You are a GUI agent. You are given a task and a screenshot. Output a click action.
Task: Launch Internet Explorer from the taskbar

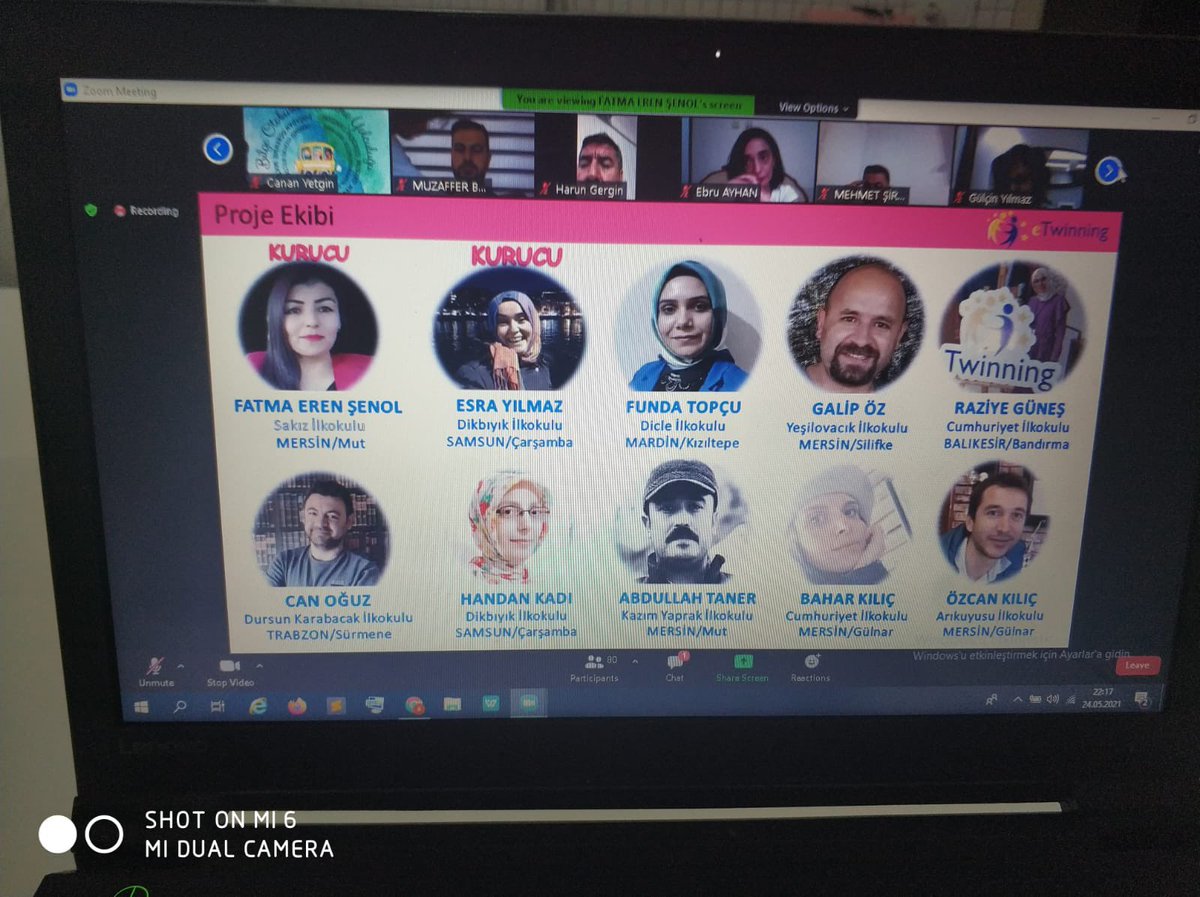[258, 706]
